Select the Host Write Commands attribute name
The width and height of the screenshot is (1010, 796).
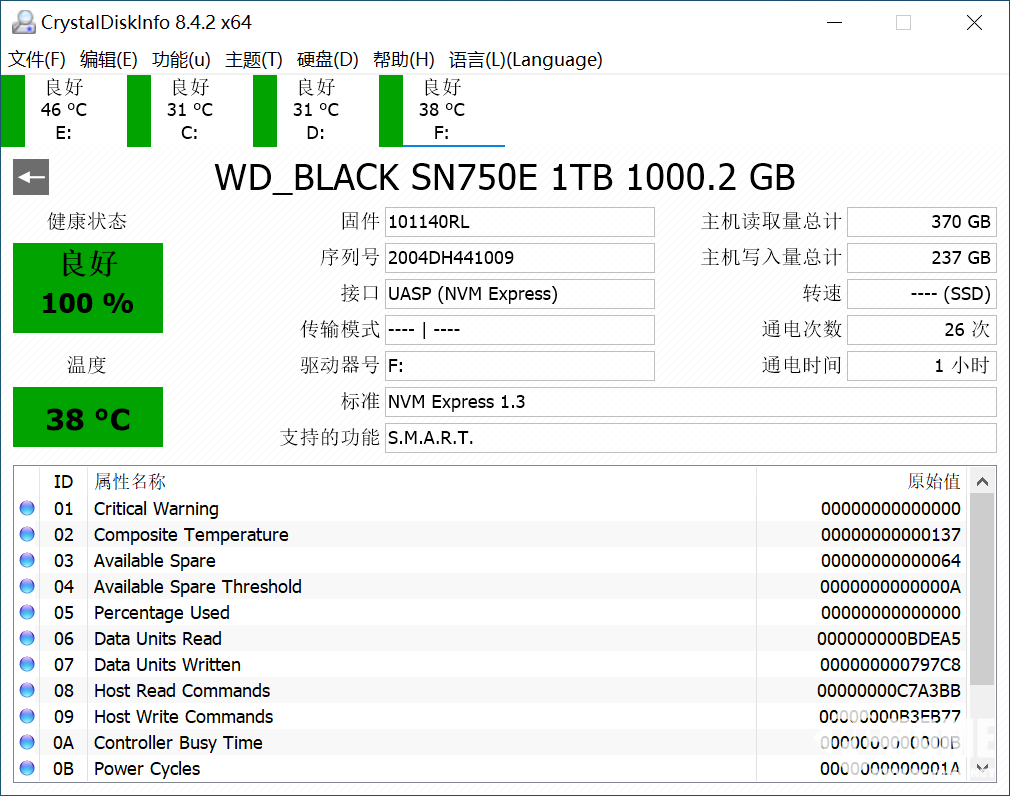point(184,717)
